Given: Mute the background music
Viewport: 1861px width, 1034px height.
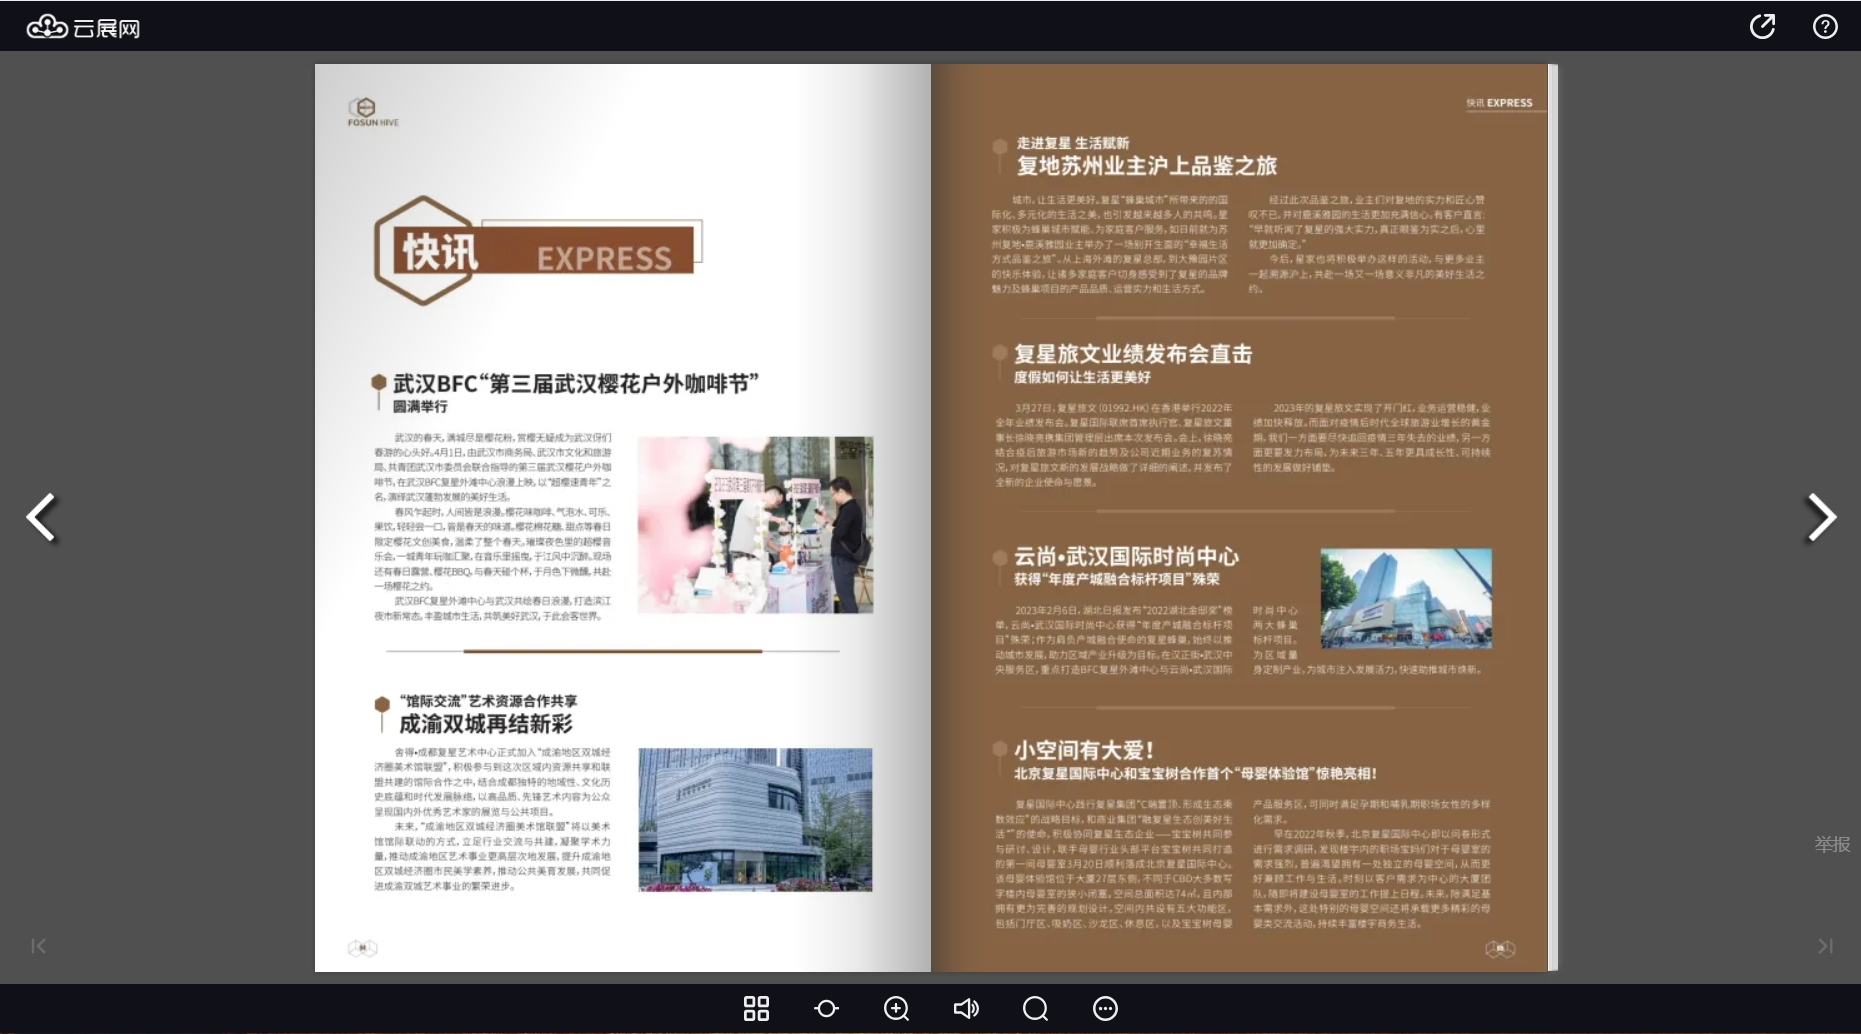Looking at the screenshot, I should coord(966,1008).
